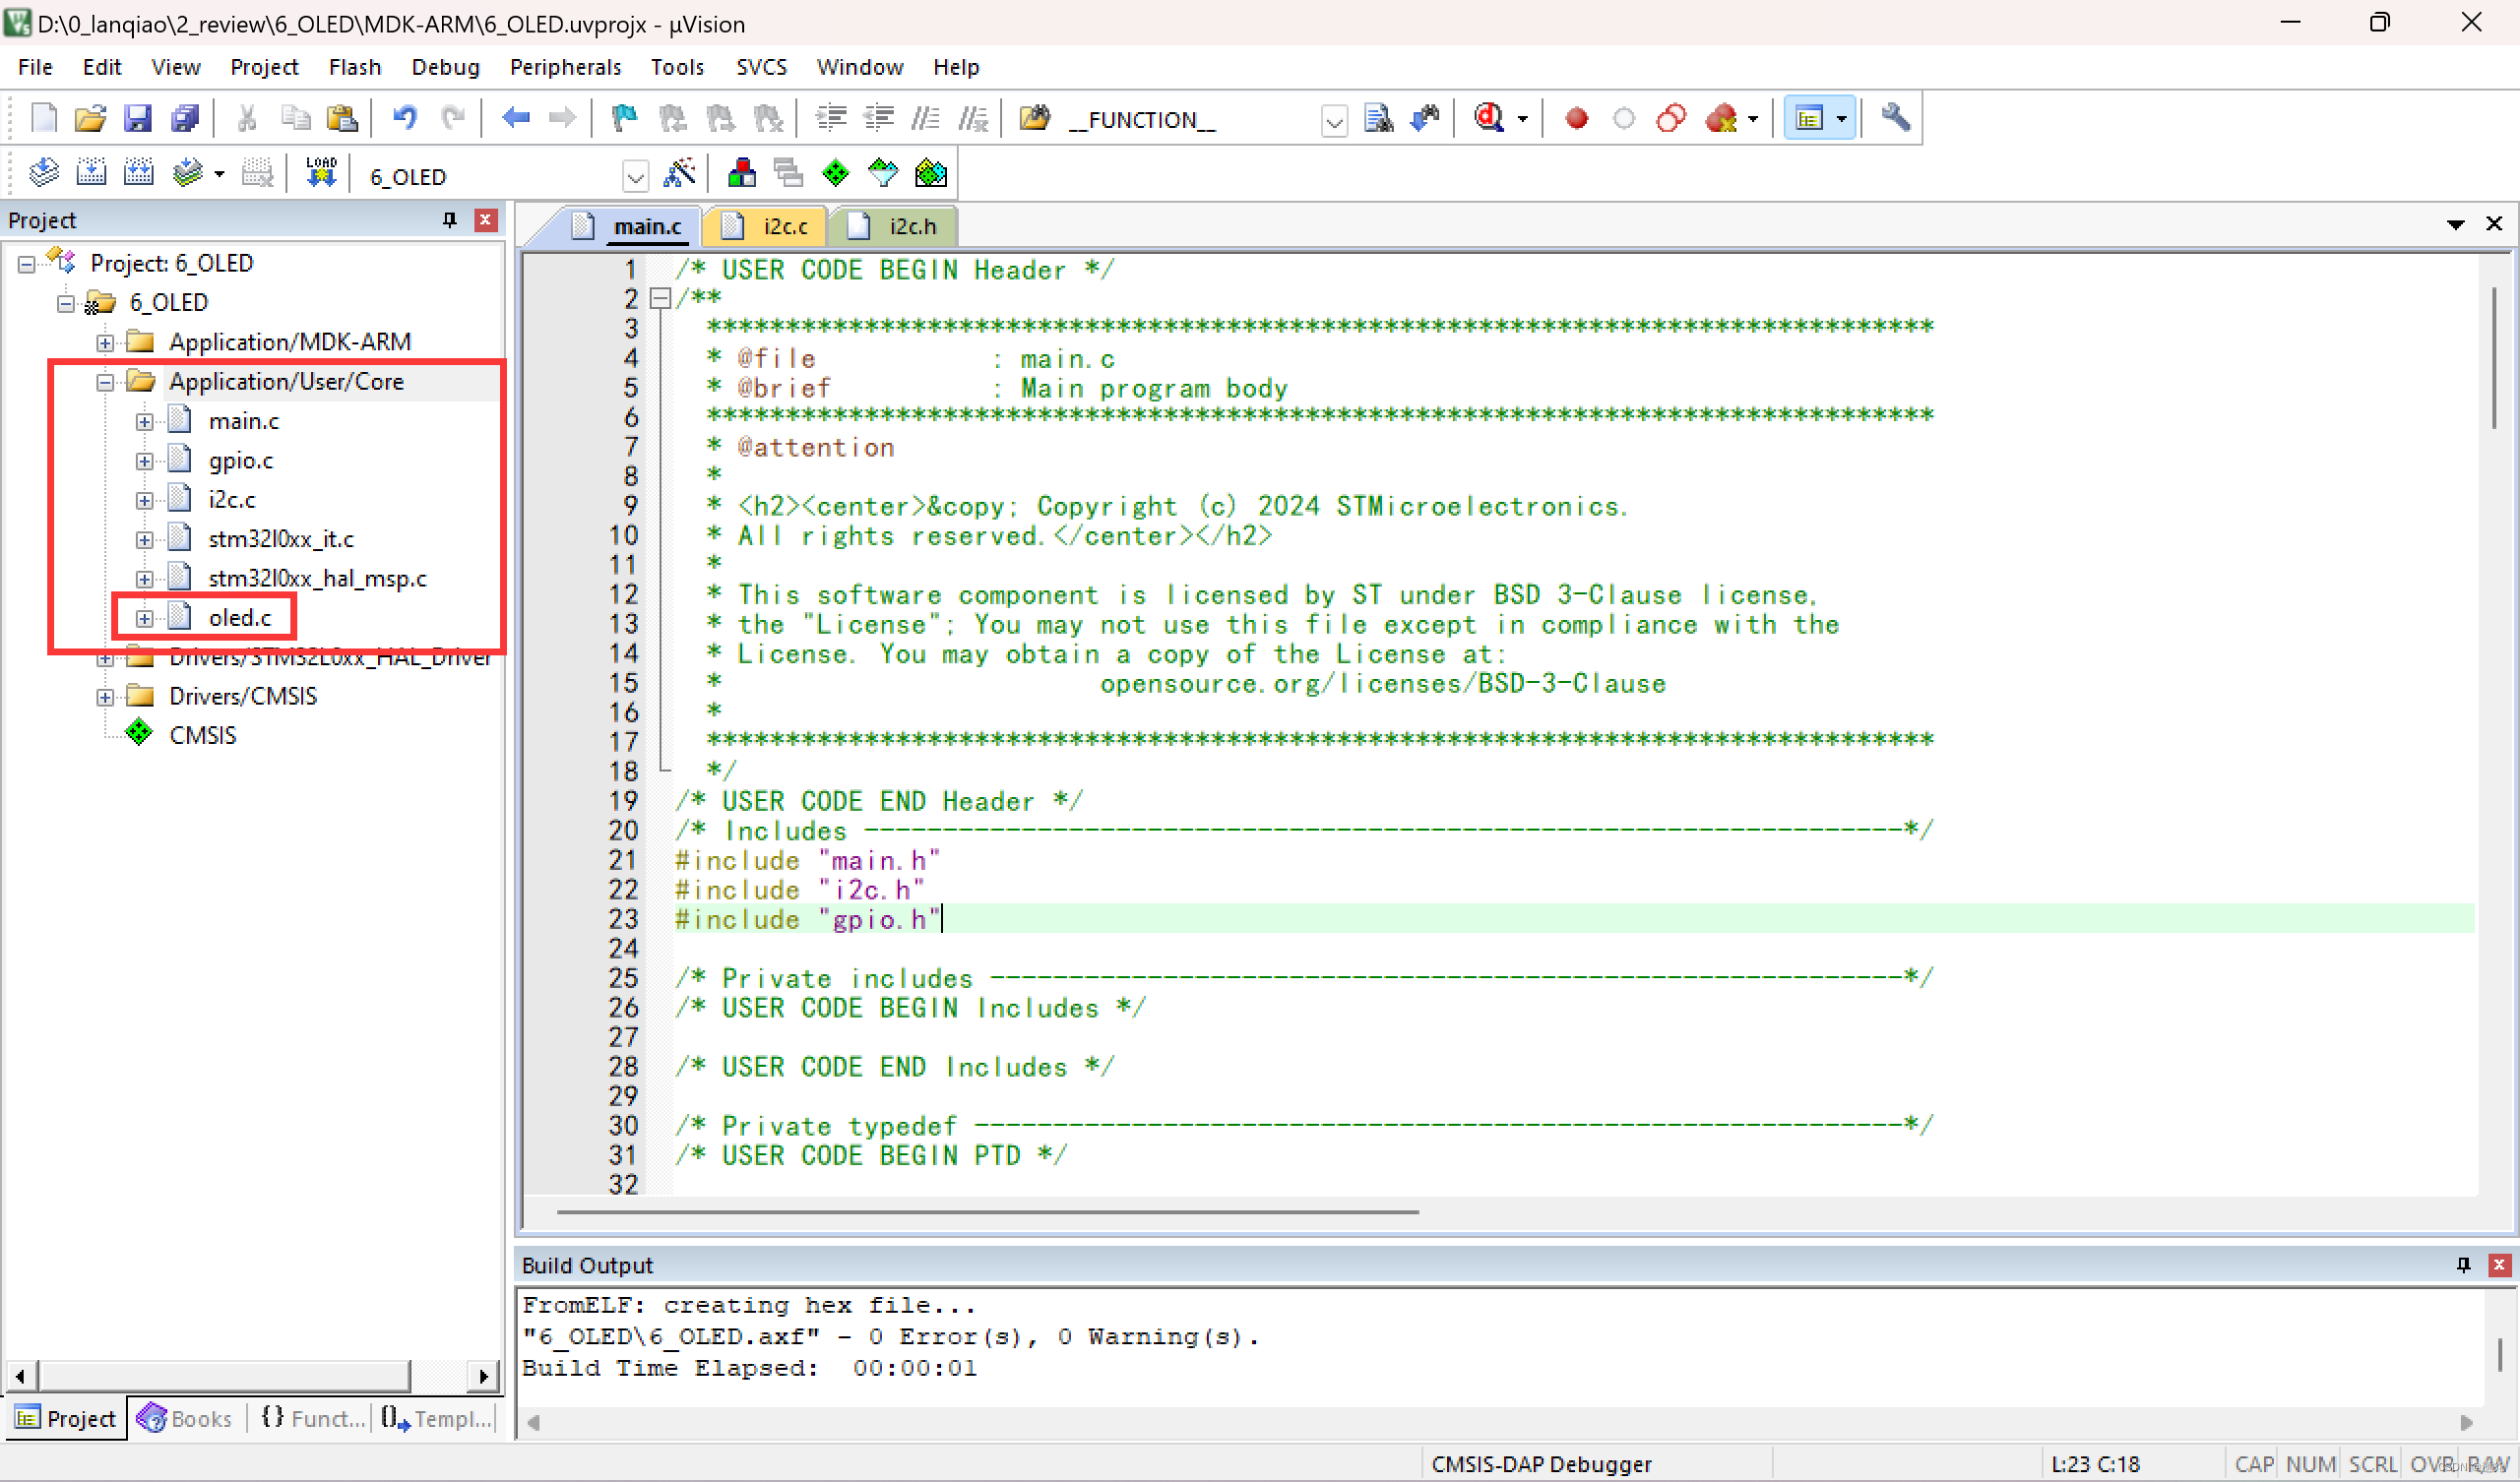Image resolution: width=2520 pixels, height=1482 pixels.
Task: Open the Flash menu
Action: 355,67
